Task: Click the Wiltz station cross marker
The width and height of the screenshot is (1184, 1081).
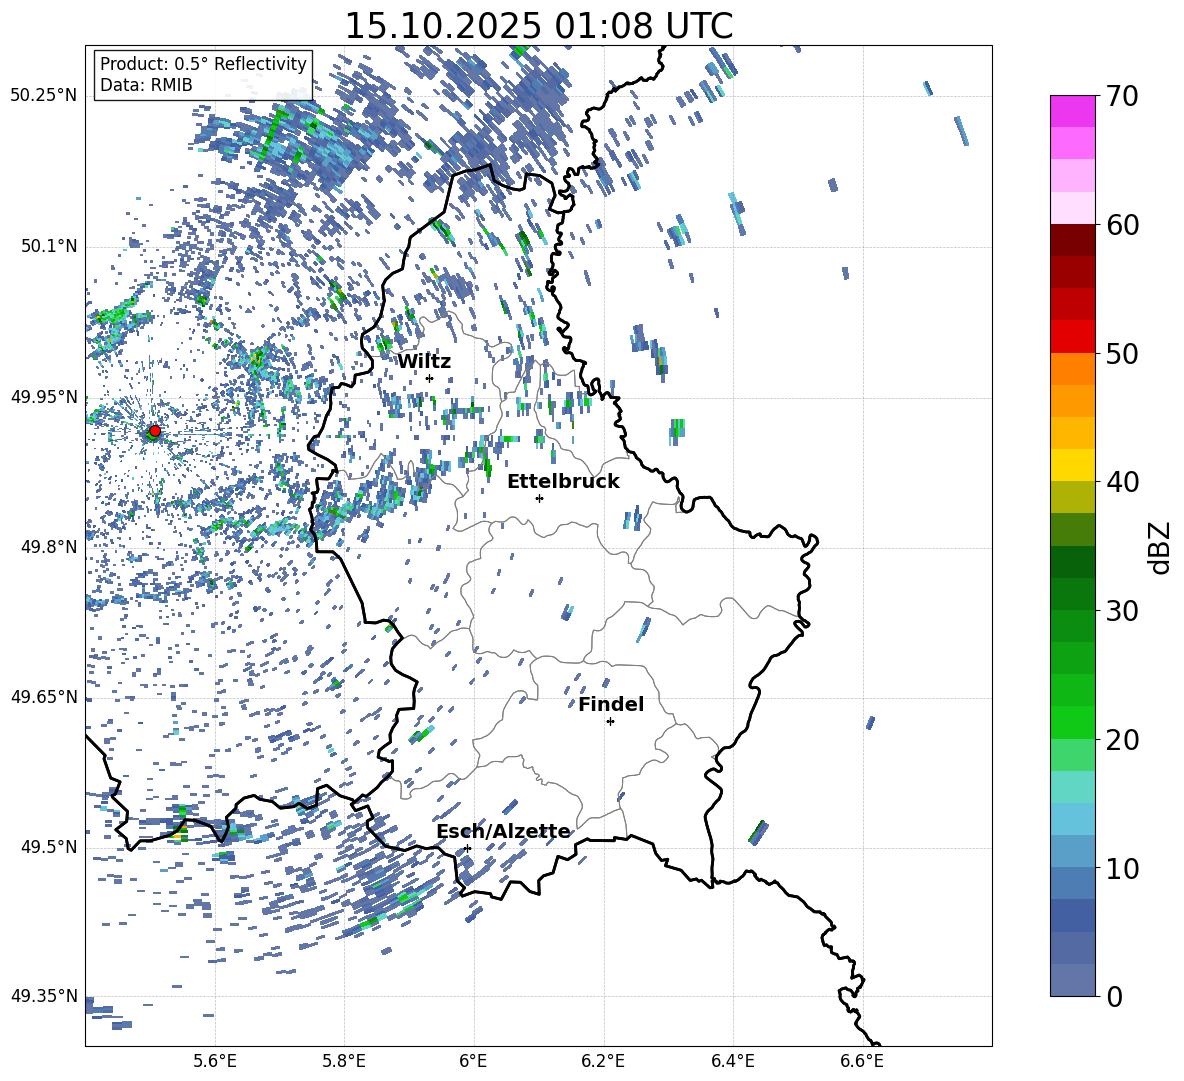Action: tap(430, 378)
